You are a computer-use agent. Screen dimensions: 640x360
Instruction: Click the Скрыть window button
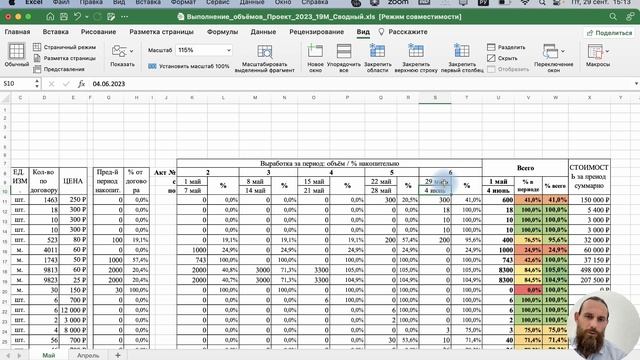pyautogui.click(x=502, y=58)
